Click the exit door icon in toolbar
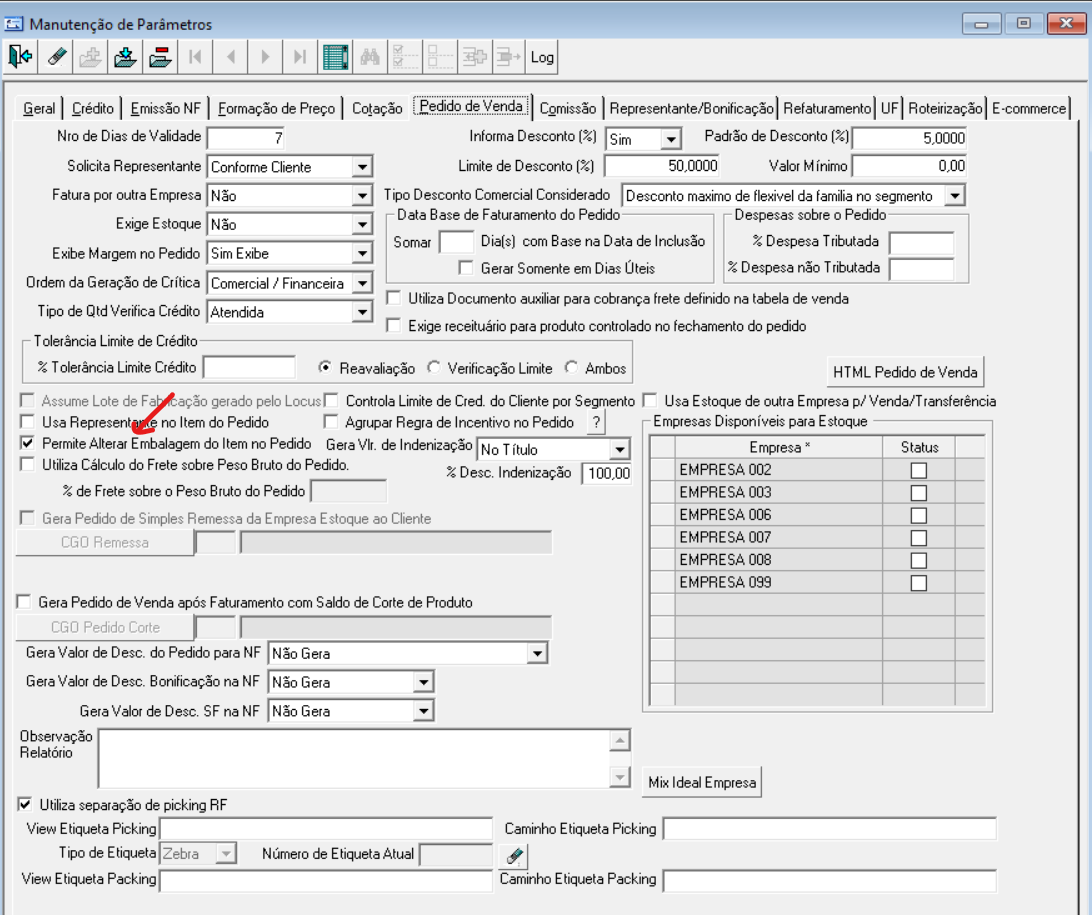1092x915 pixels. (x=21, y=57)
